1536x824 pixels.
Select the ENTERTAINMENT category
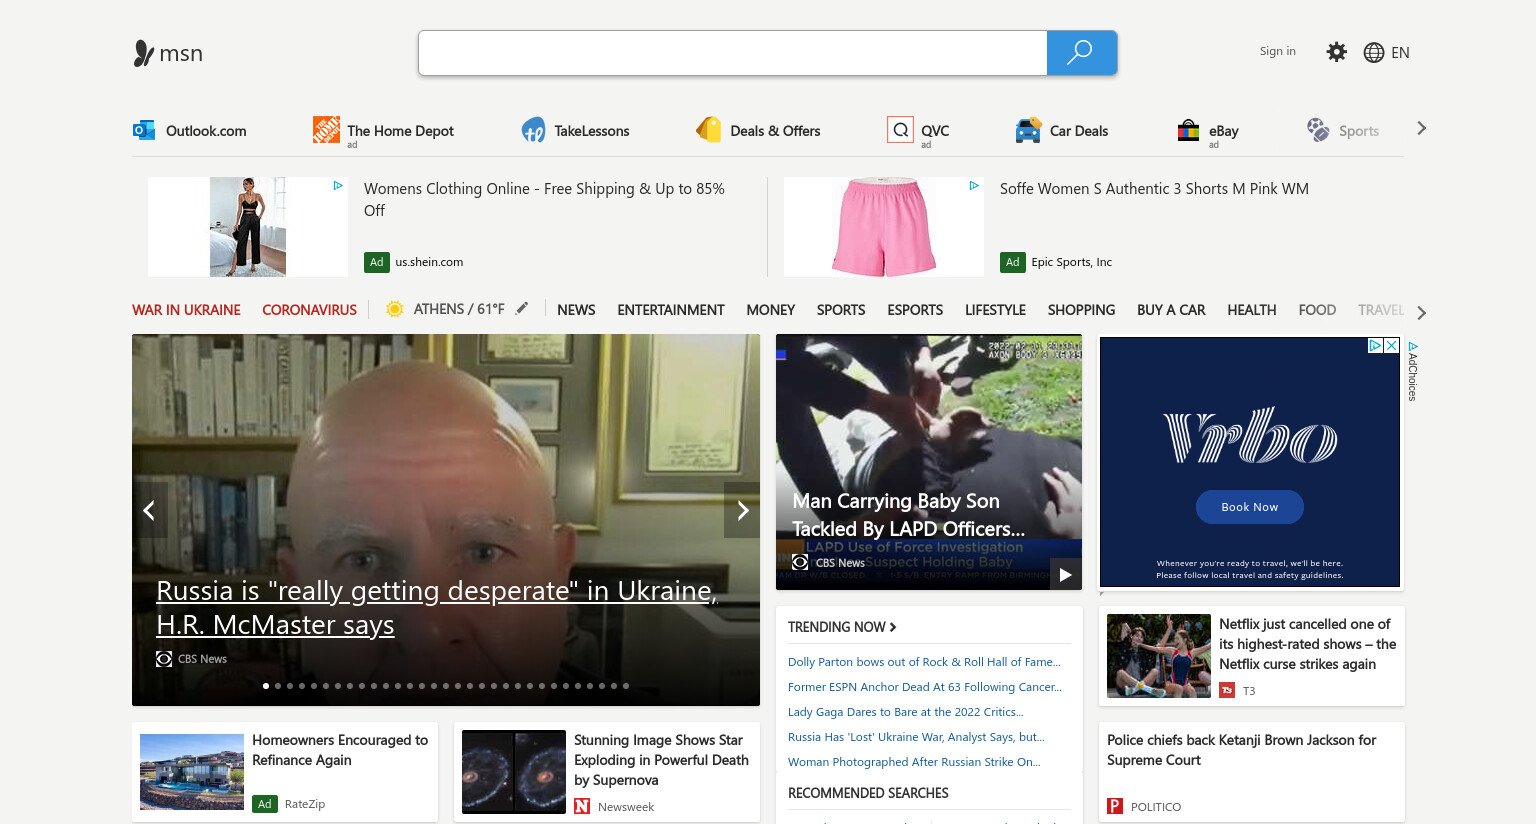671,310
